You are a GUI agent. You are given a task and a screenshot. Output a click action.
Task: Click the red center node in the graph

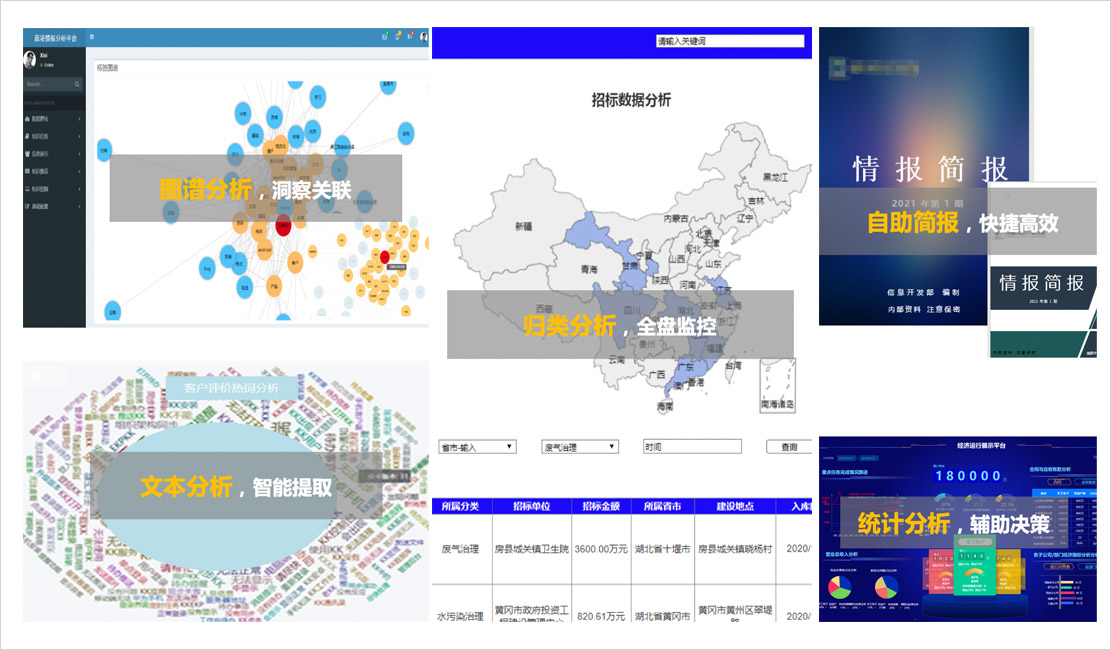pyautogui.click(x=283, y=224)
